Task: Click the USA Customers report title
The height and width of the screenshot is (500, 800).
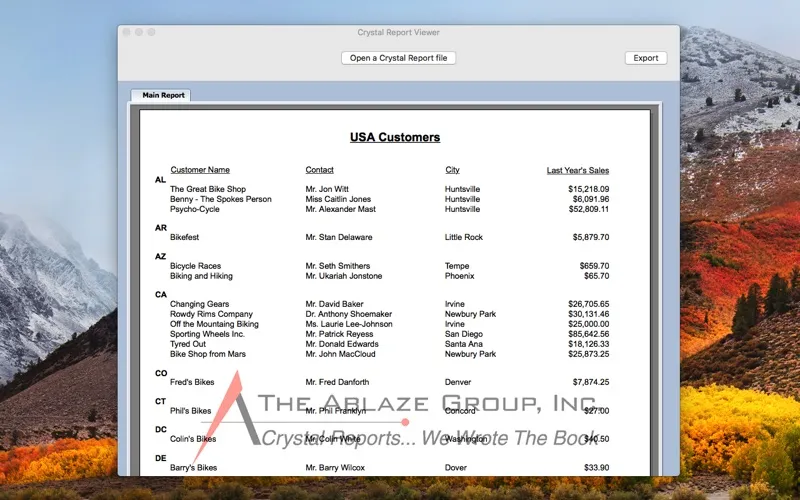Action: [x=394, y=138]
